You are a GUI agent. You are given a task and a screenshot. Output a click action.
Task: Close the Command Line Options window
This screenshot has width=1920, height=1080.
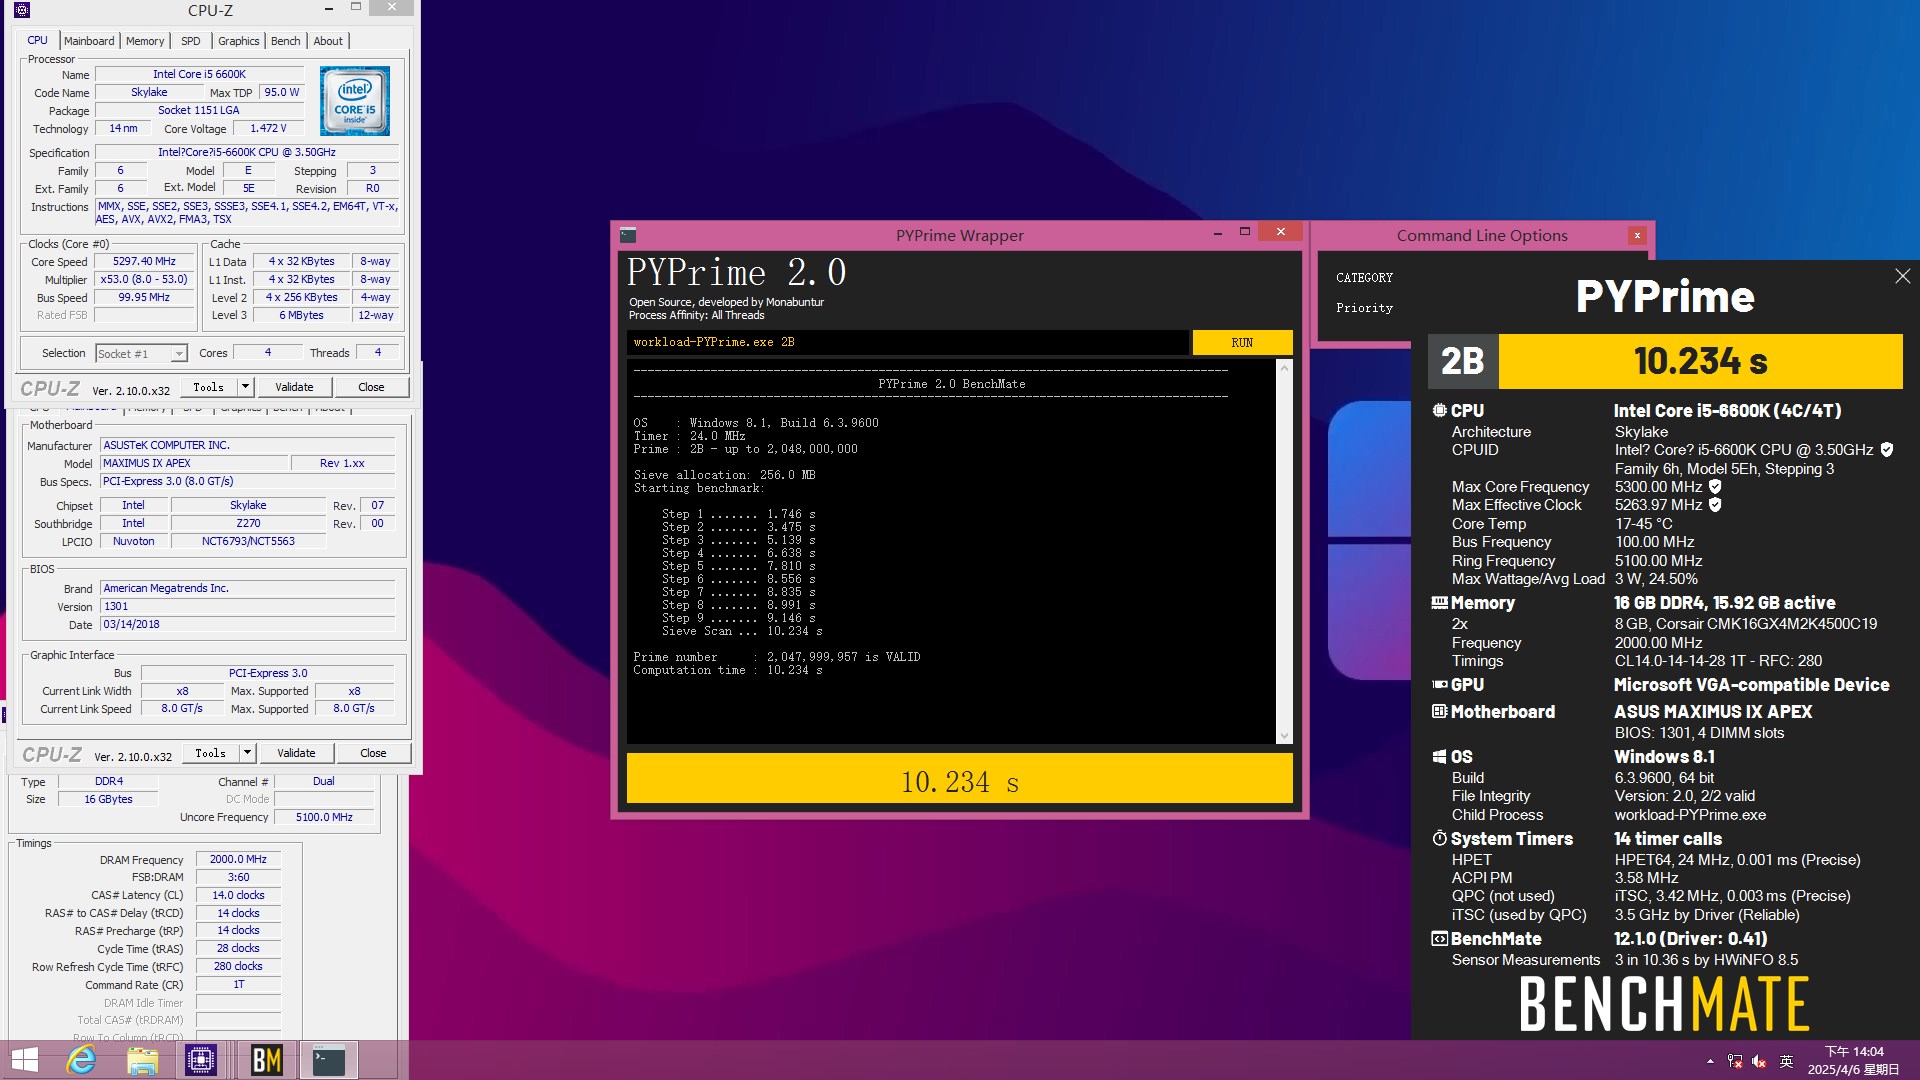pos(1637,236)
